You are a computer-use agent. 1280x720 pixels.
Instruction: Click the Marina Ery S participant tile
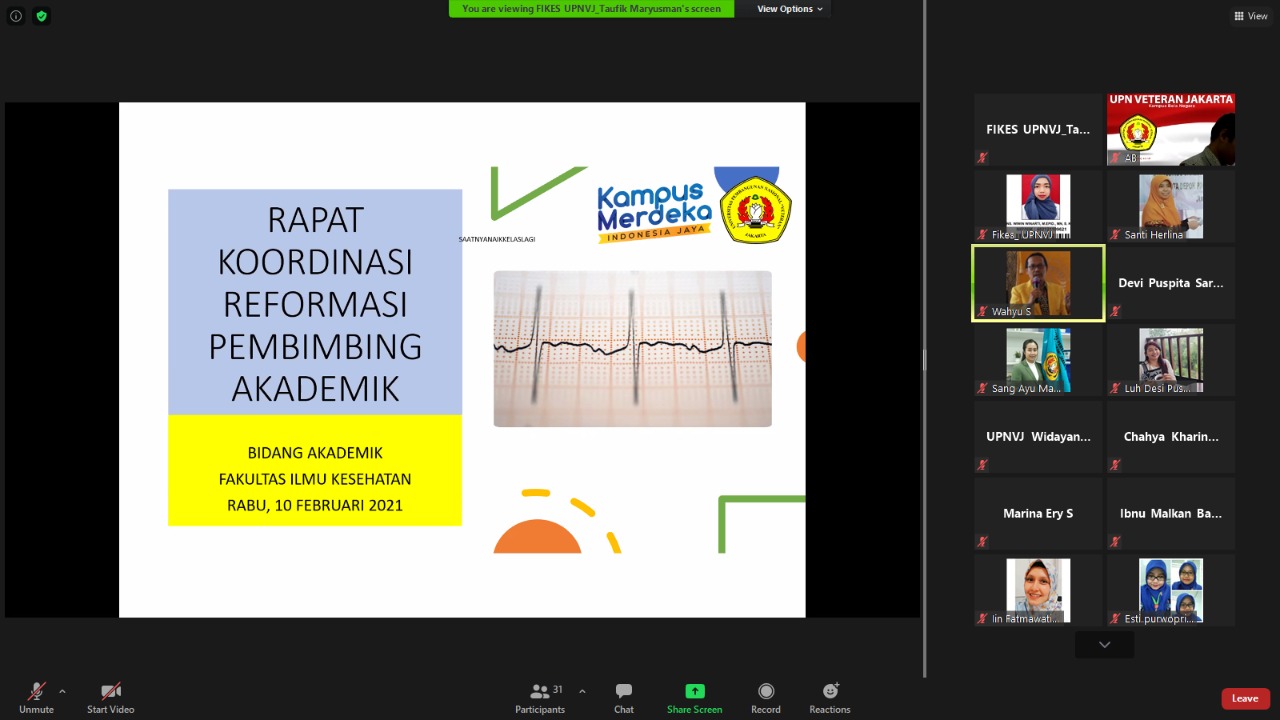[1038, 514]
